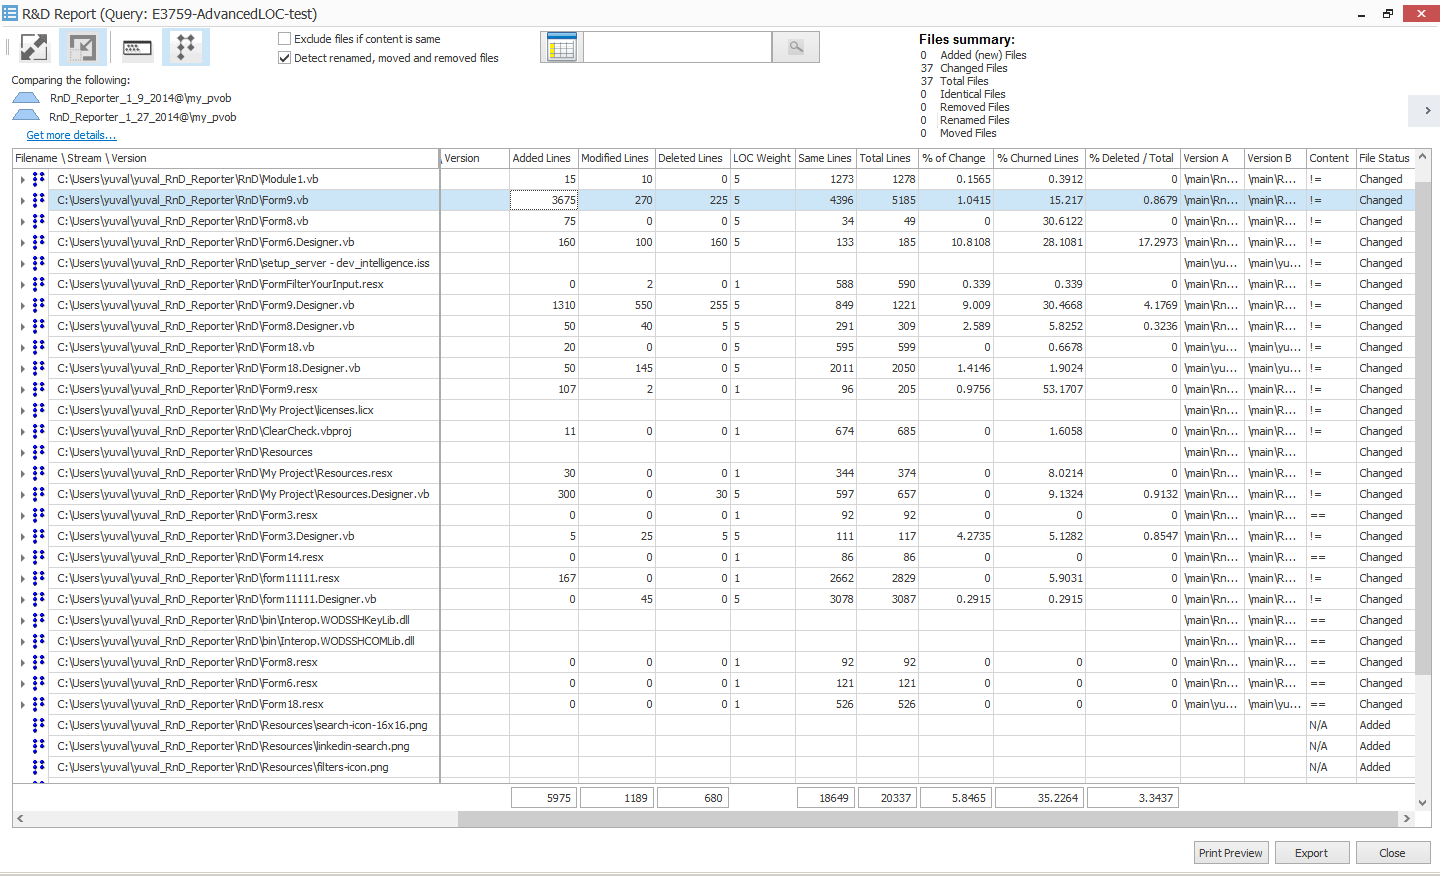
Task: Click the File Status column header
Action: 1383,158
